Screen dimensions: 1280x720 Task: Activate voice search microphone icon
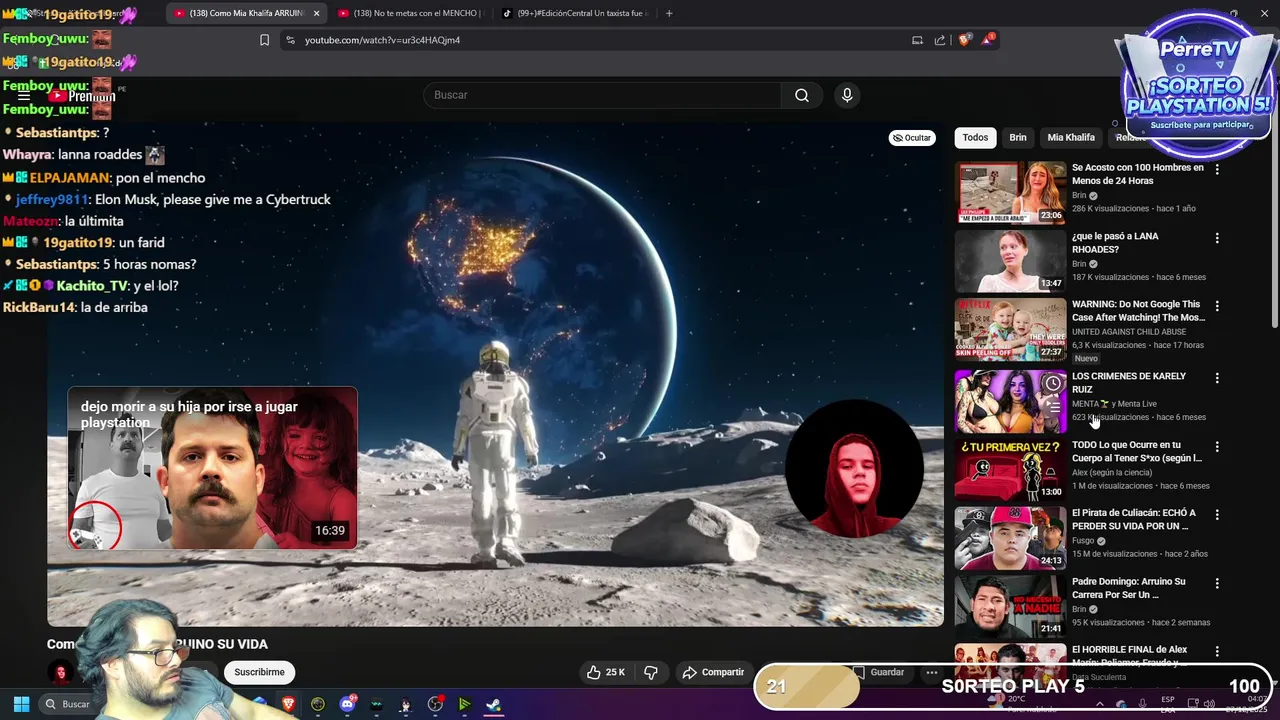point(847,95)
